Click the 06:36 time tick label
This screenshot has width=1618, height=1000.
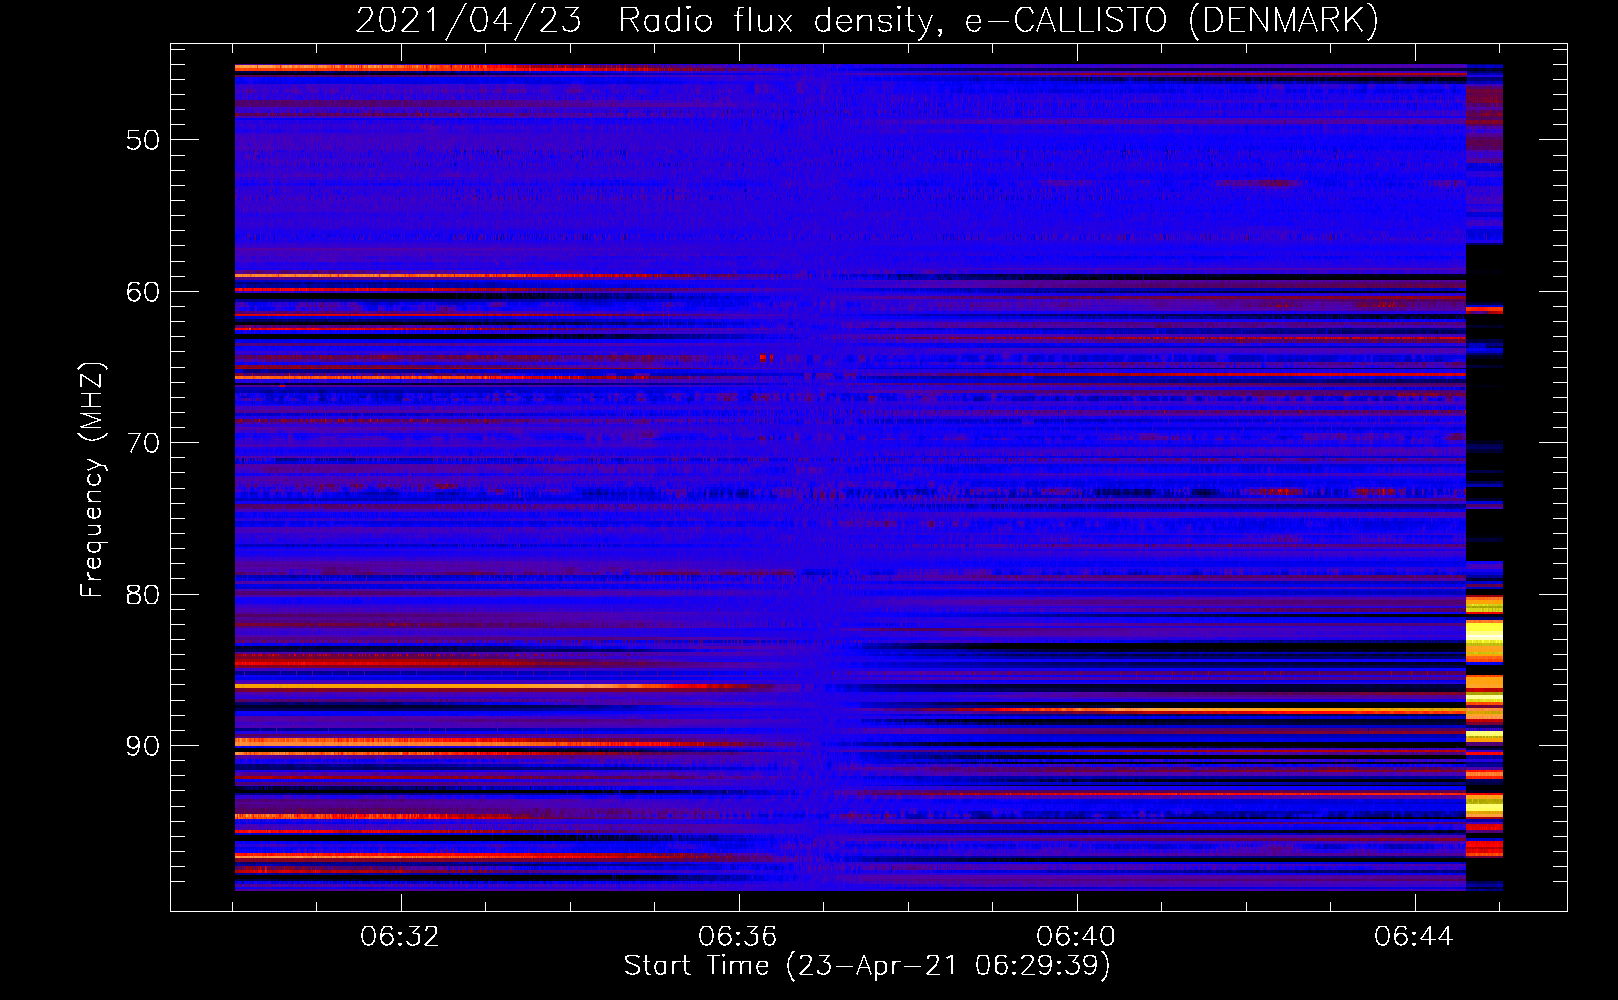click(x=738, y=937)
